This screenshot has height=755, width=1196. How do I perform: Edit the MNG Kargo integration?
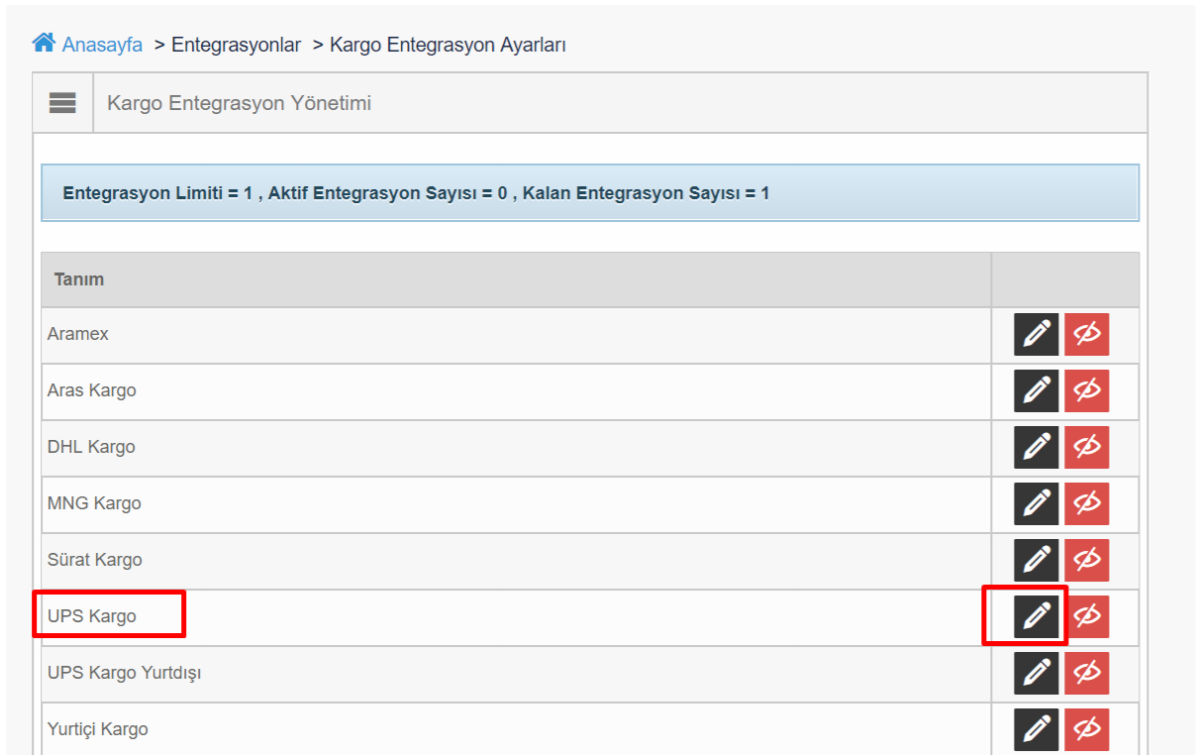pos(1036,503)
